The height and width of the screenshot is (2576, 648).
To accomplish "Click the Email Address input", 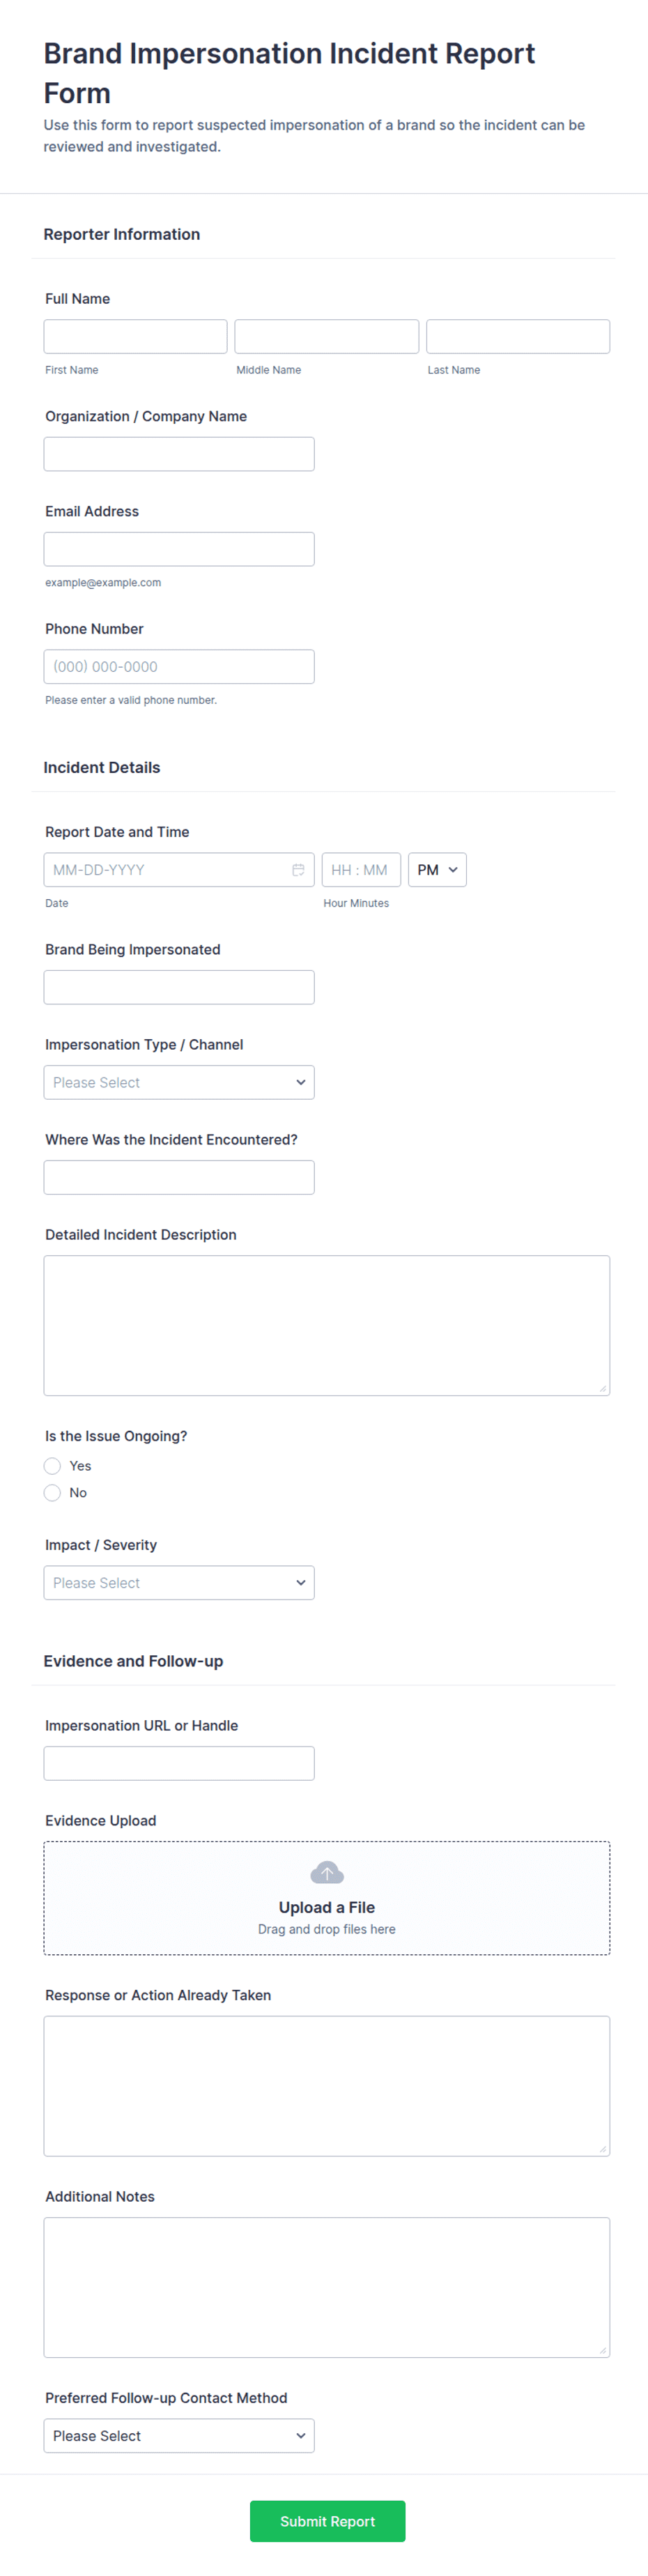I will [179, 549].
